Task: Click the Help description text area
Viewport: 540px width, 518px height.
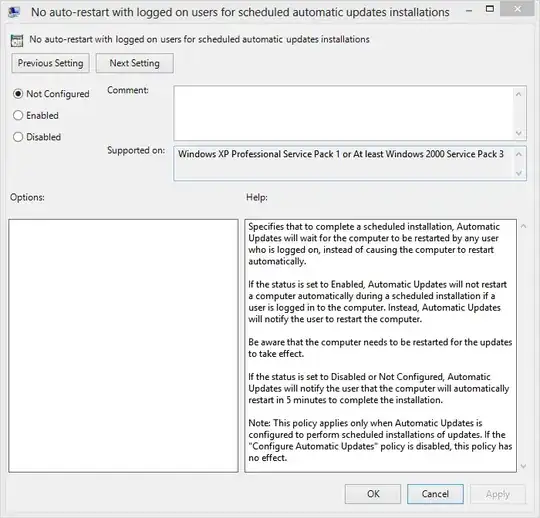Action: [x=380, y=346]
